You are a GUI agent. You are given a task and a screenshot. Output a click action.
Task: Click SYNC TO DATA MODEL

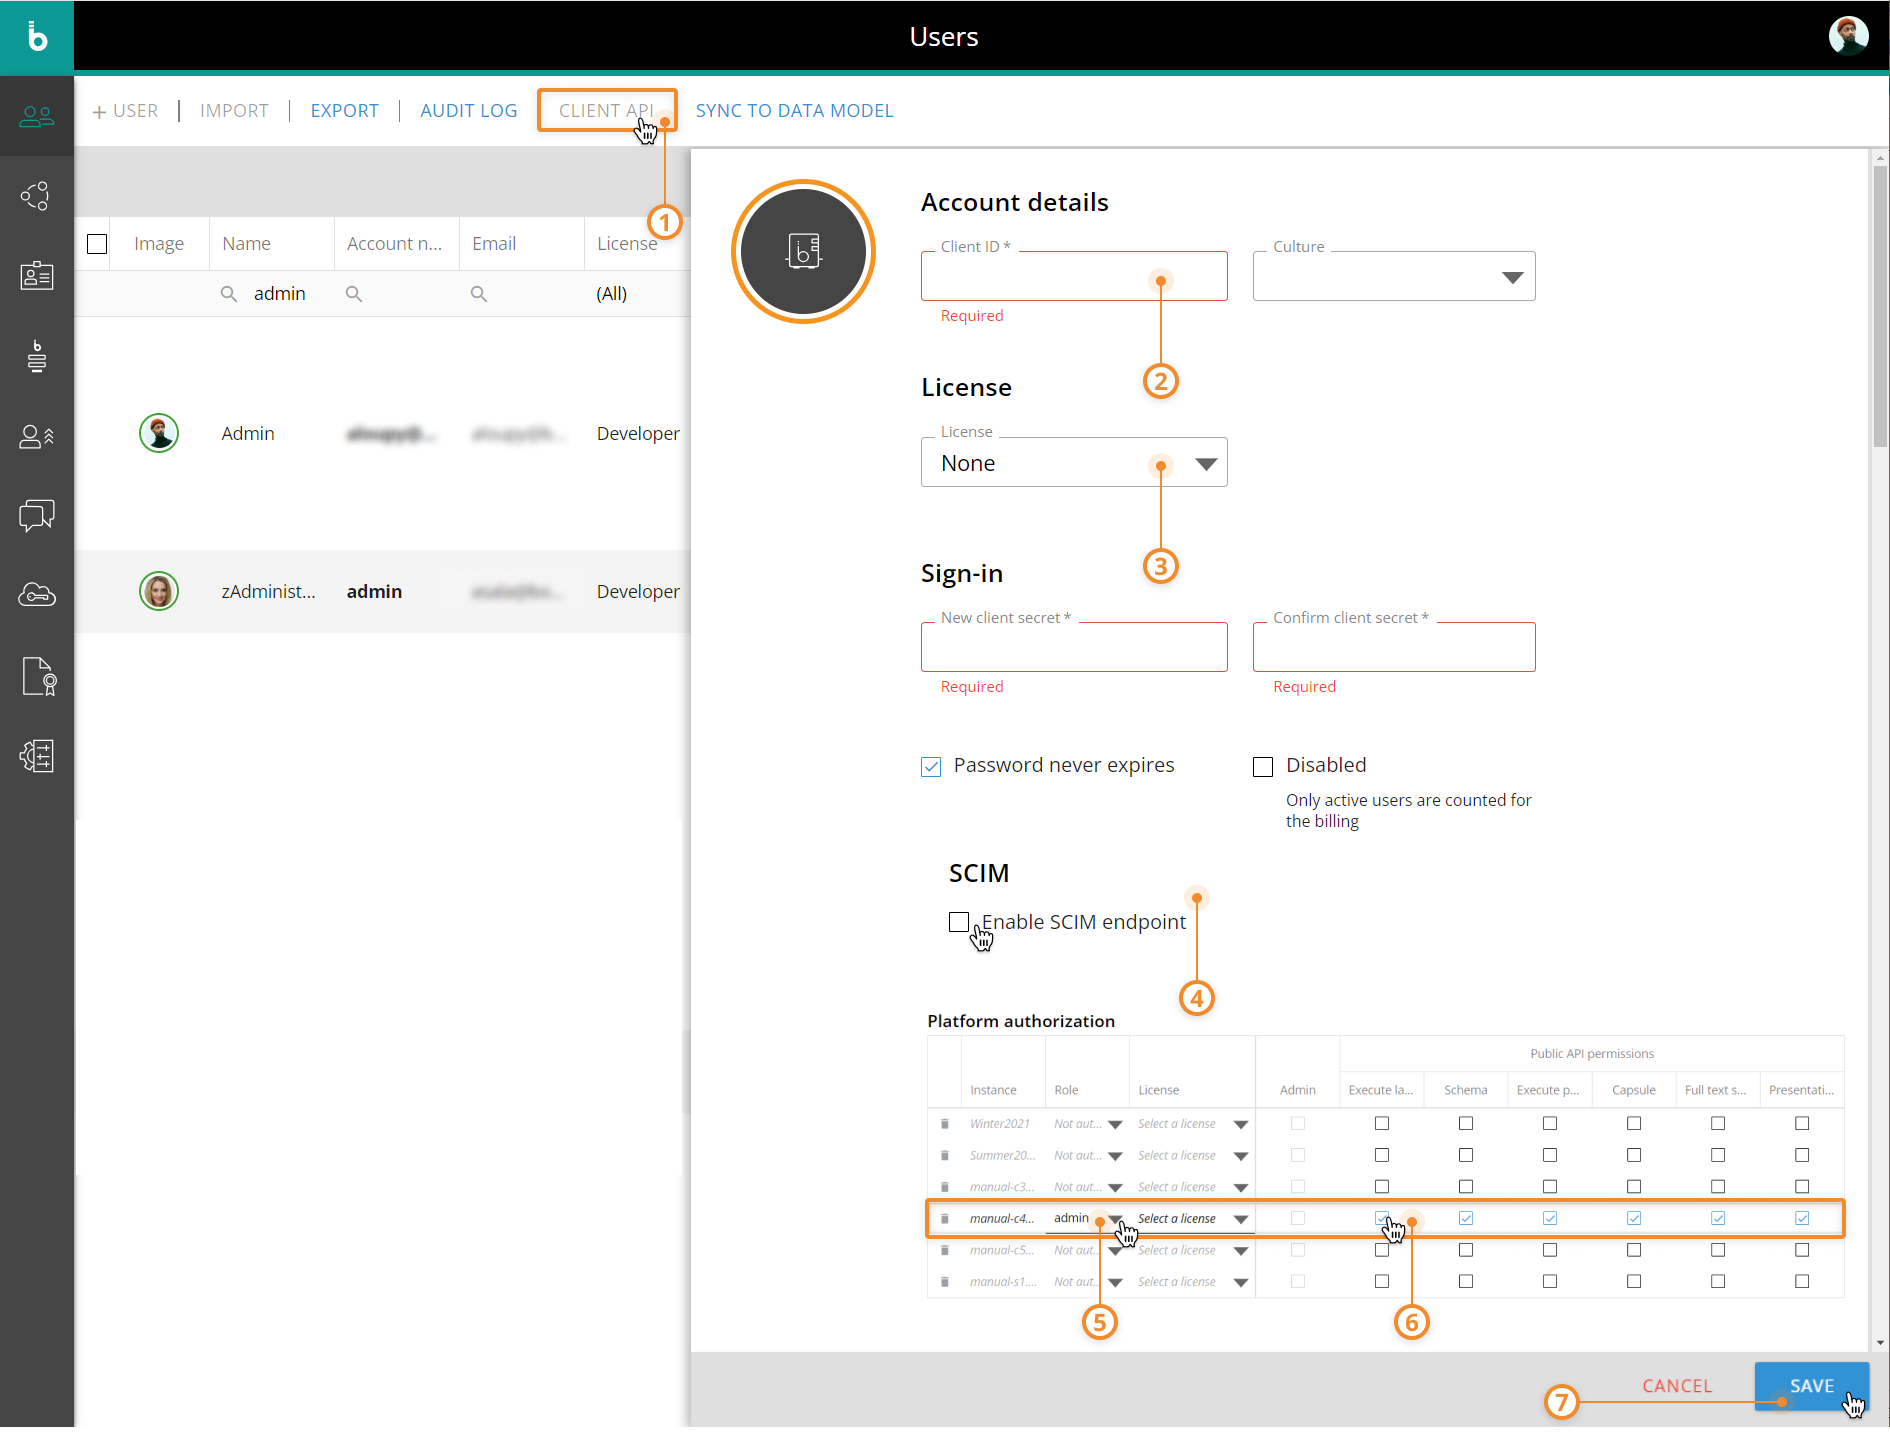coord(794,111)
